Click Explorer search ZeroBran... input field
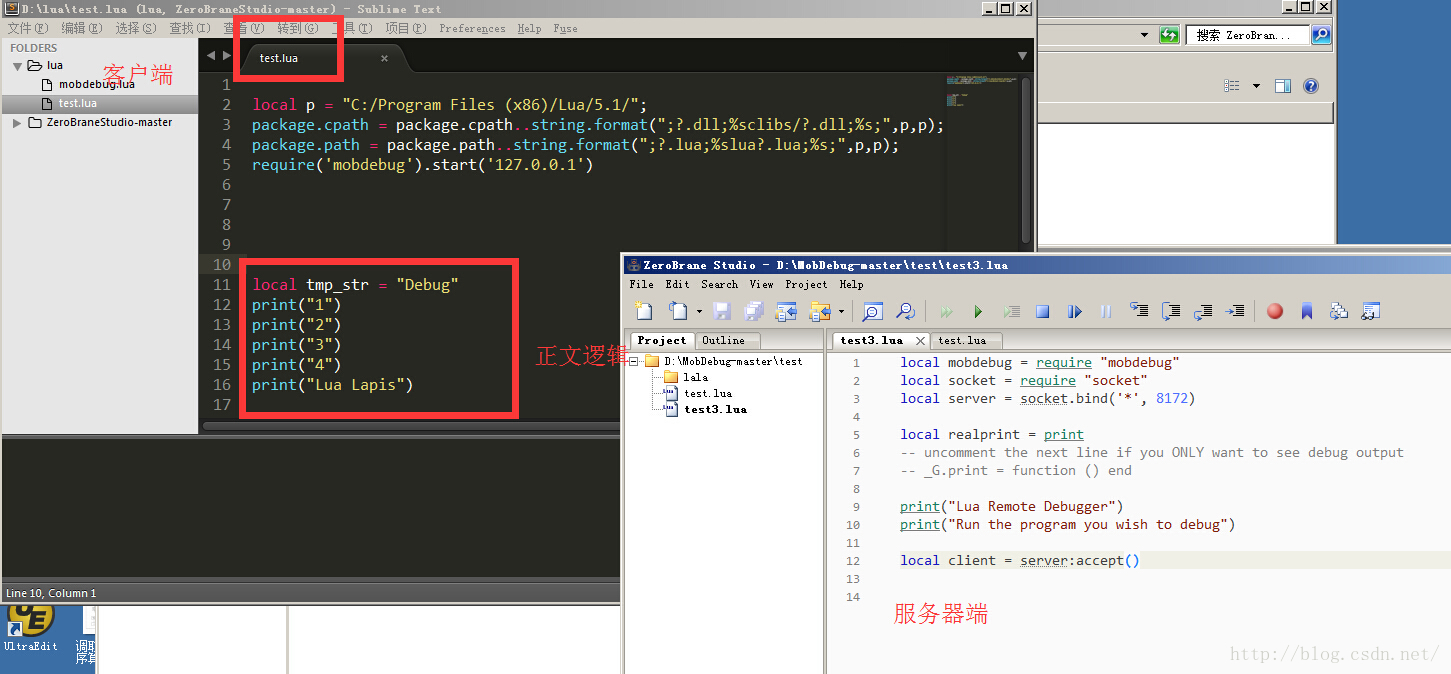Image resolution: width=1451 pixels, height=674 pixels. pyautogui.click(x=1248, y=35)
